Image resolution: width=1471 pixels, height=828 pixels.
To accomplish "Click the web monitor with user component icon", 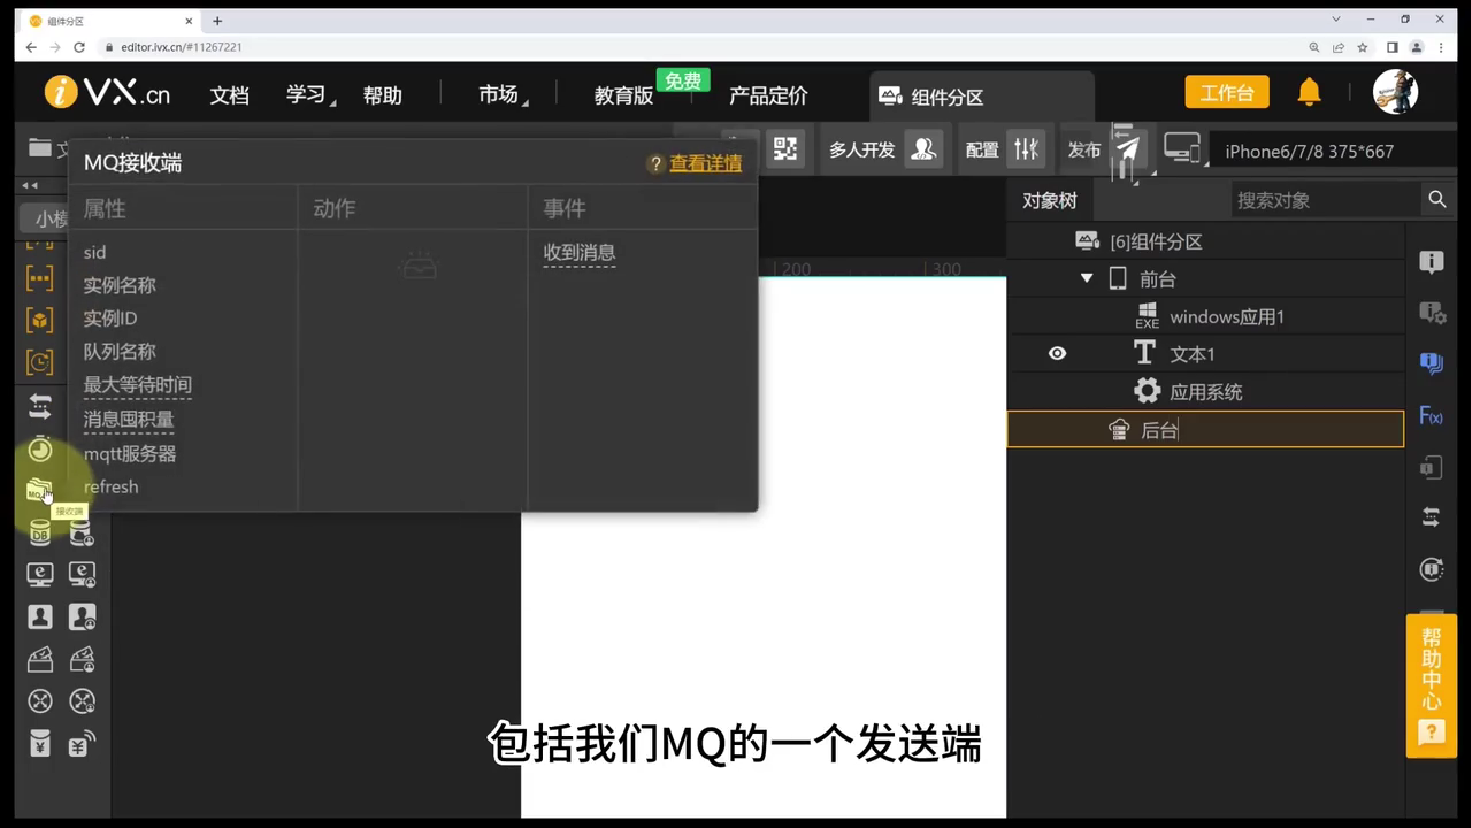I will click(82, 574).
